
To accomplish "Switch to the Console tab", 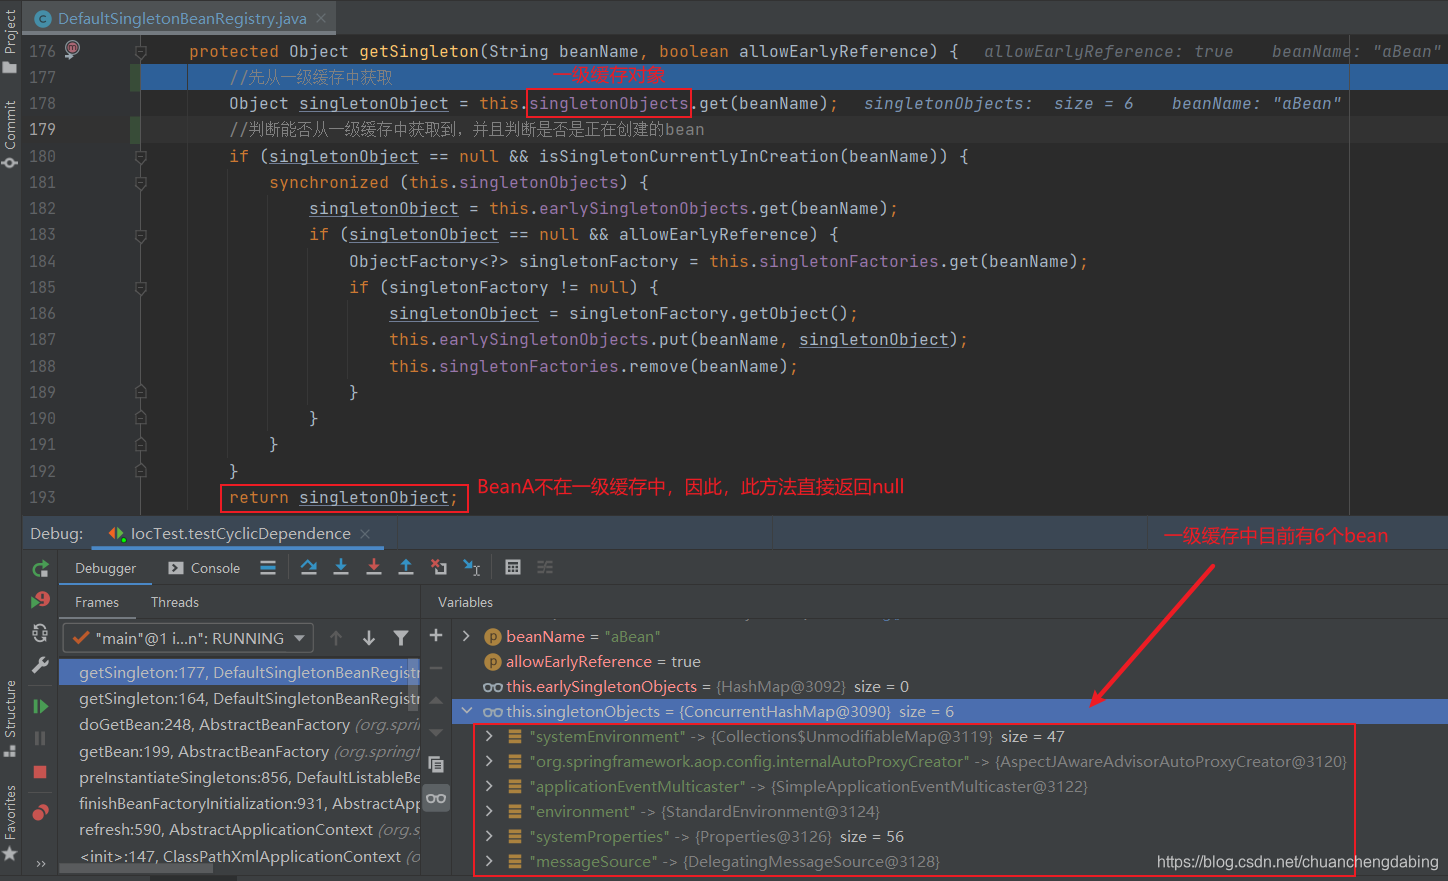I will pos(204,568).
